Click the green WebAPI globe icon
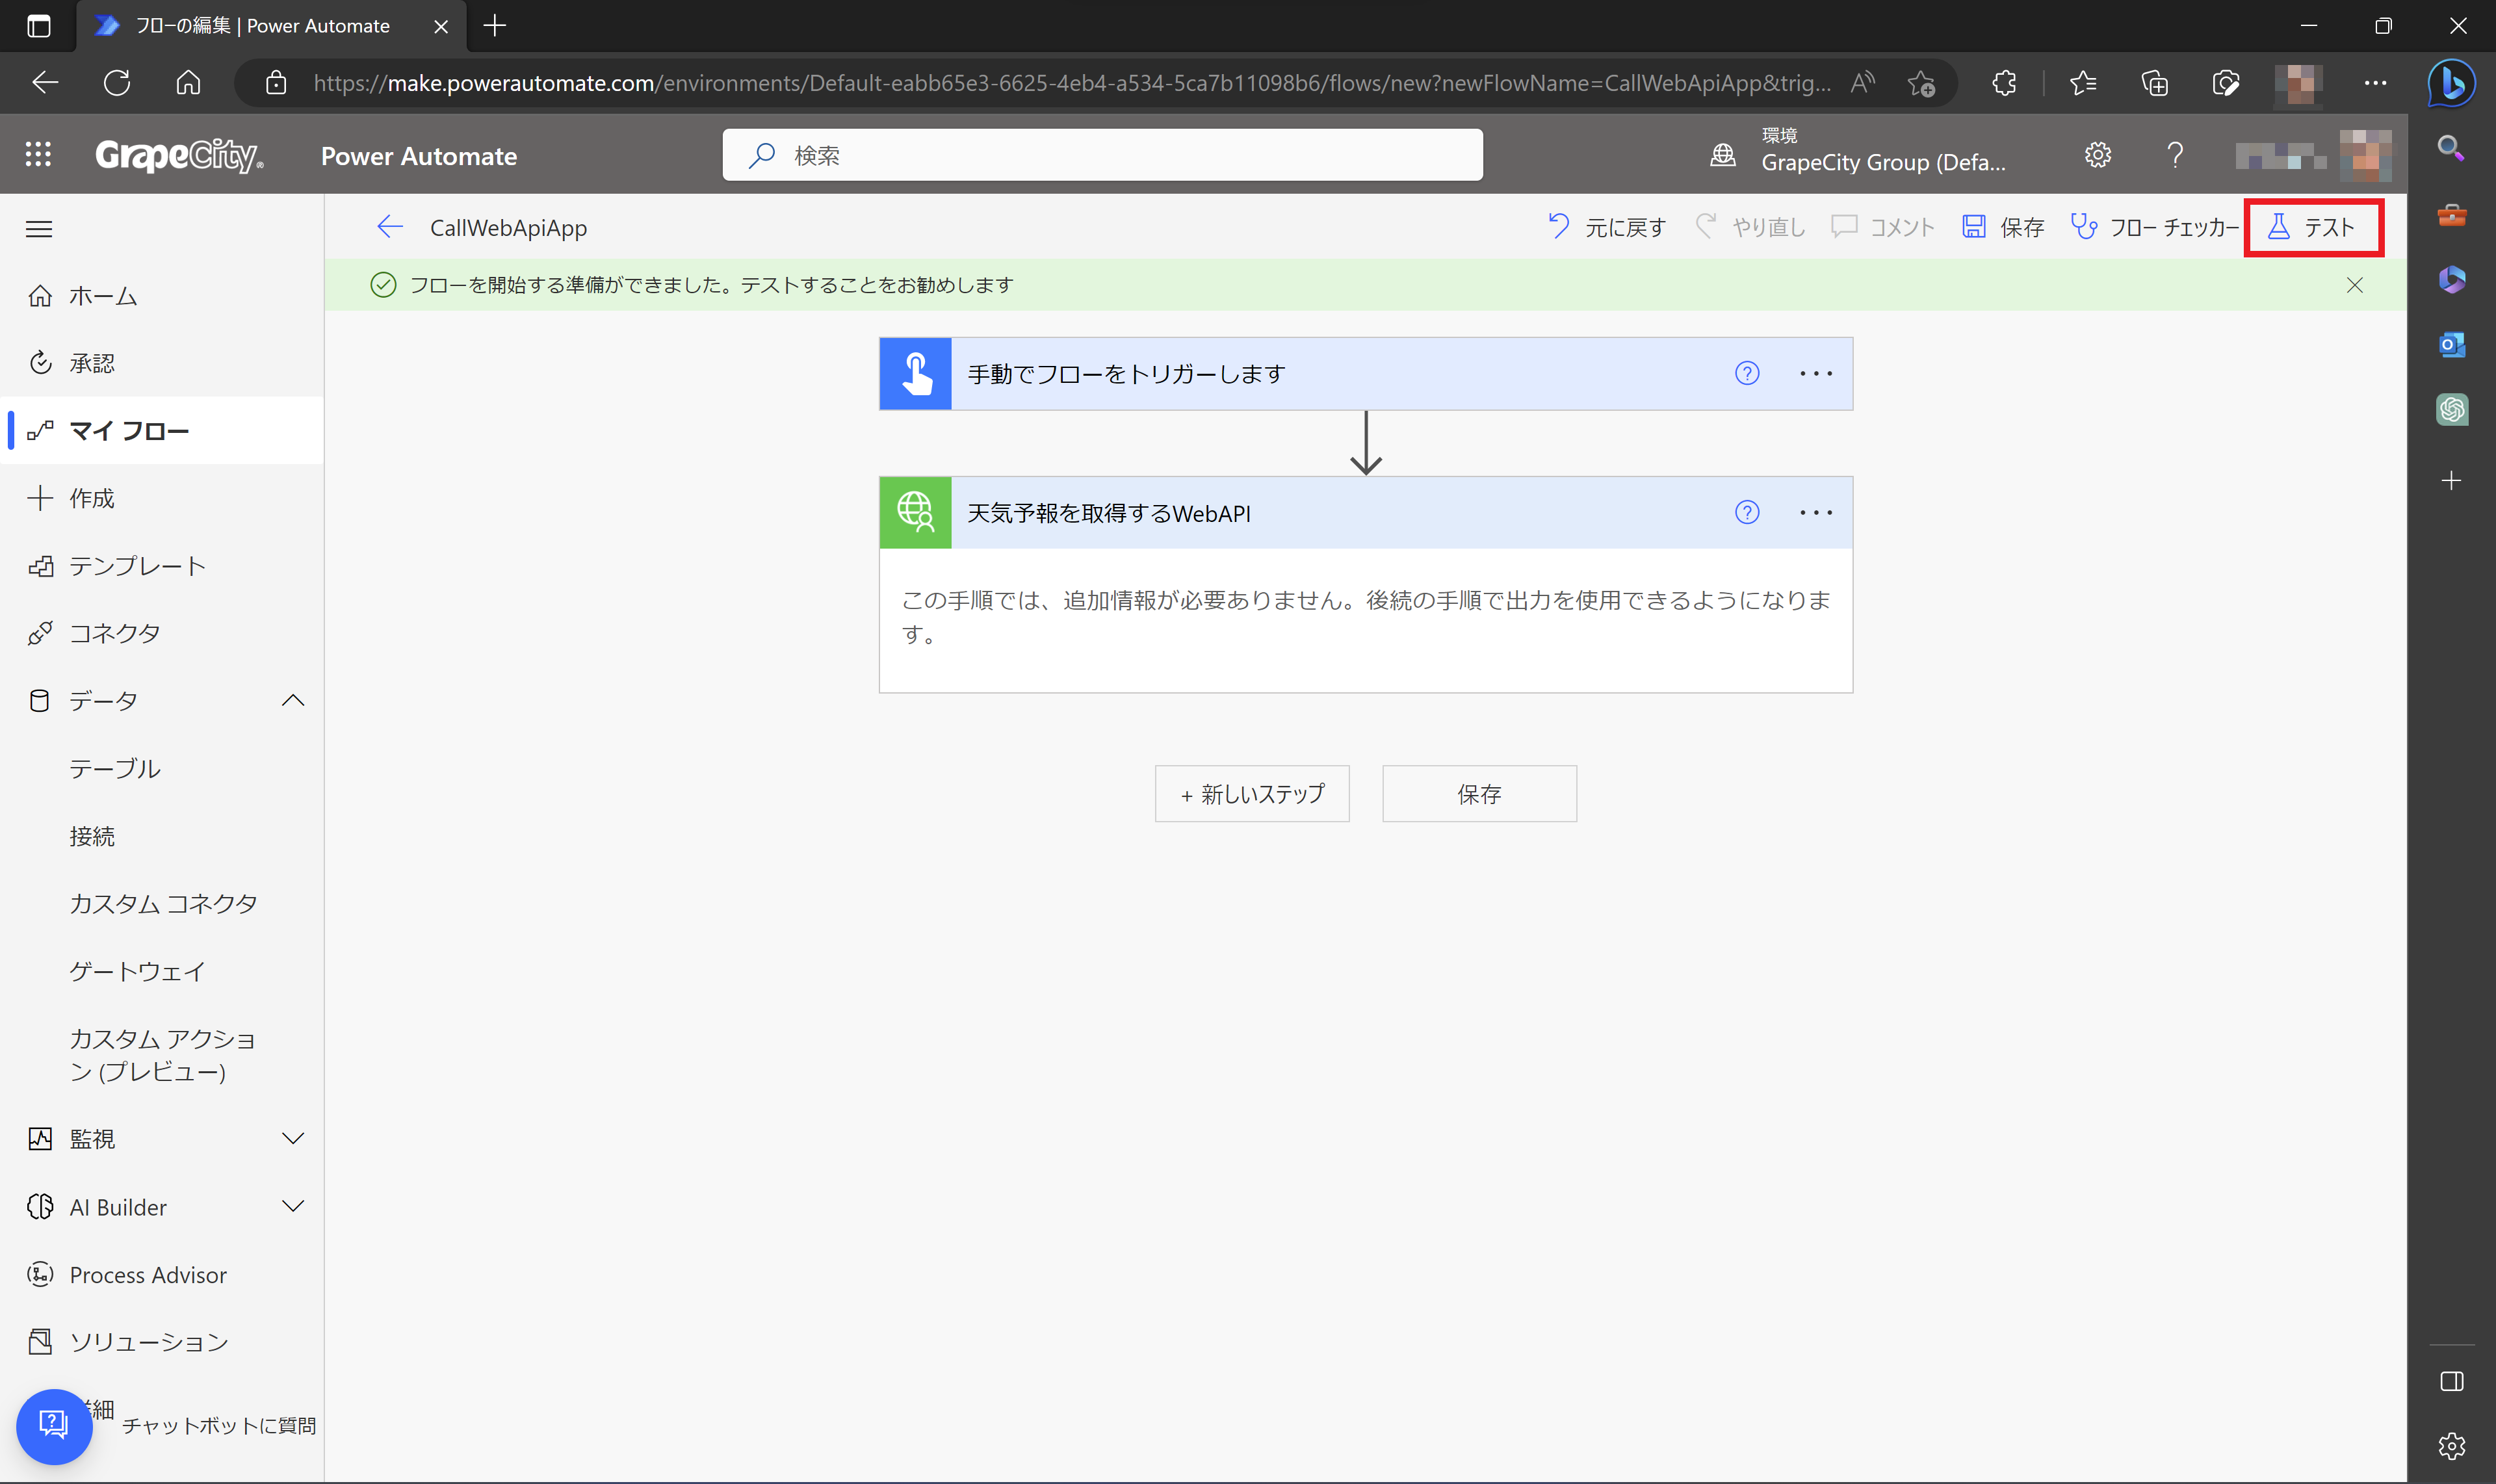Screen dimensions: 2496x1484 (x=915, y=512)
